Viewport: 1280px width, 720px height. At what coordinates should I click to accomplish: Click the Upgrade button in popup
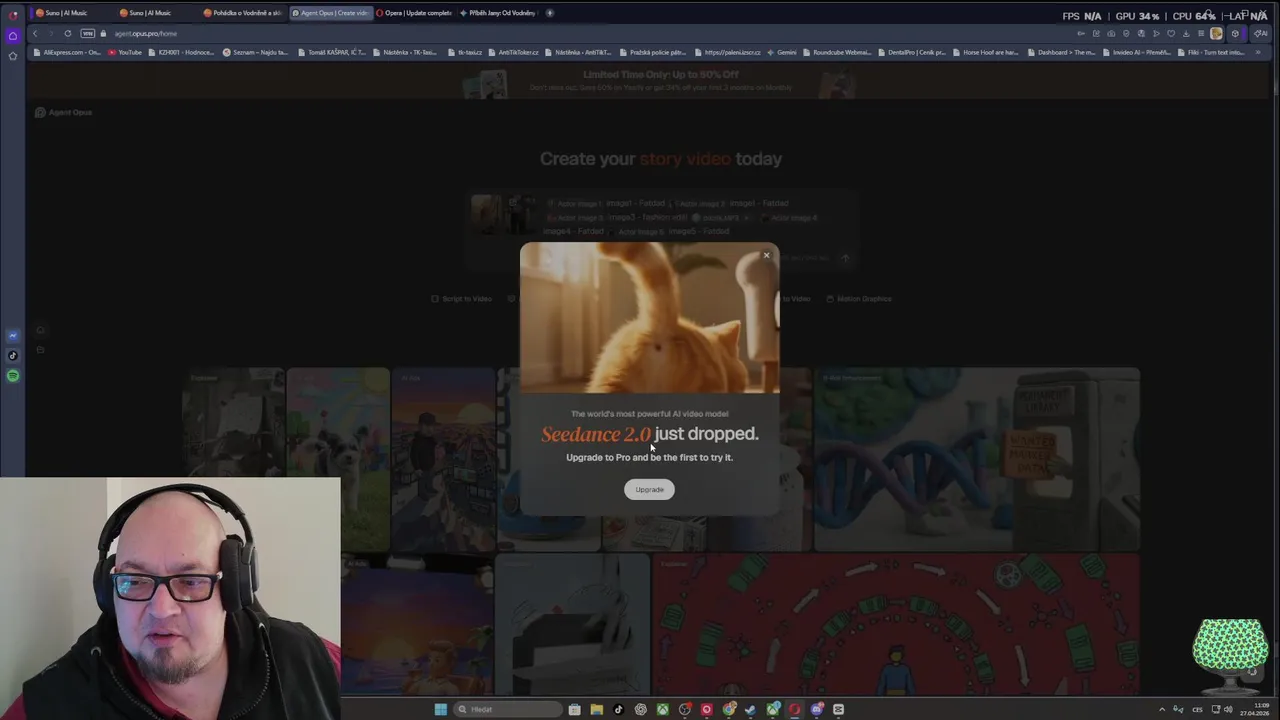[649, 489]
